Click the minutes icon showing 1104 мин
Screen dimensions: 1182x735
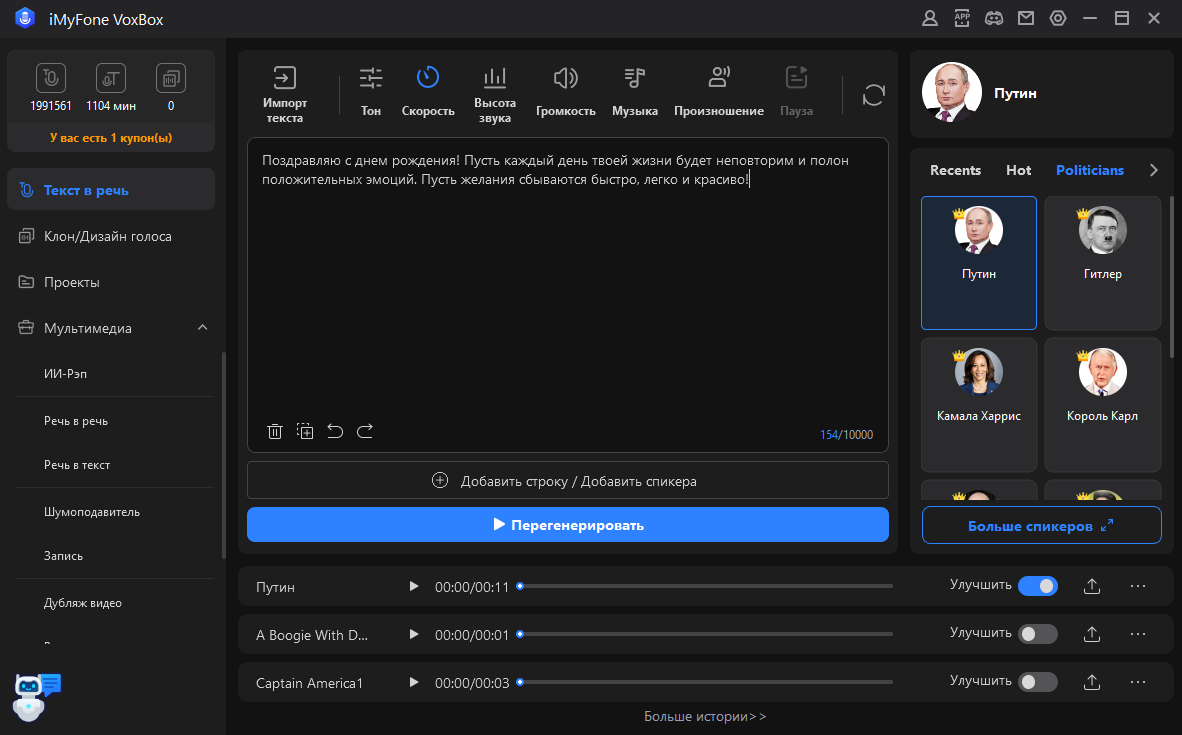[x=111, y=78]
